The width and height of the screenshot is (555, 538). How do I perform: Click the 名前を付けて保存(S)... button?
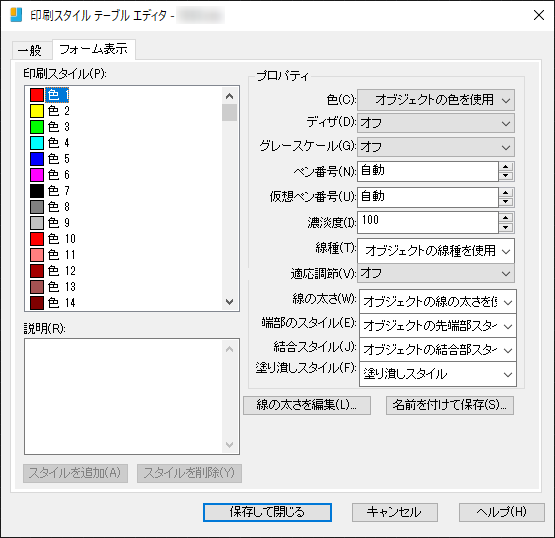click(x=450, y=405)
